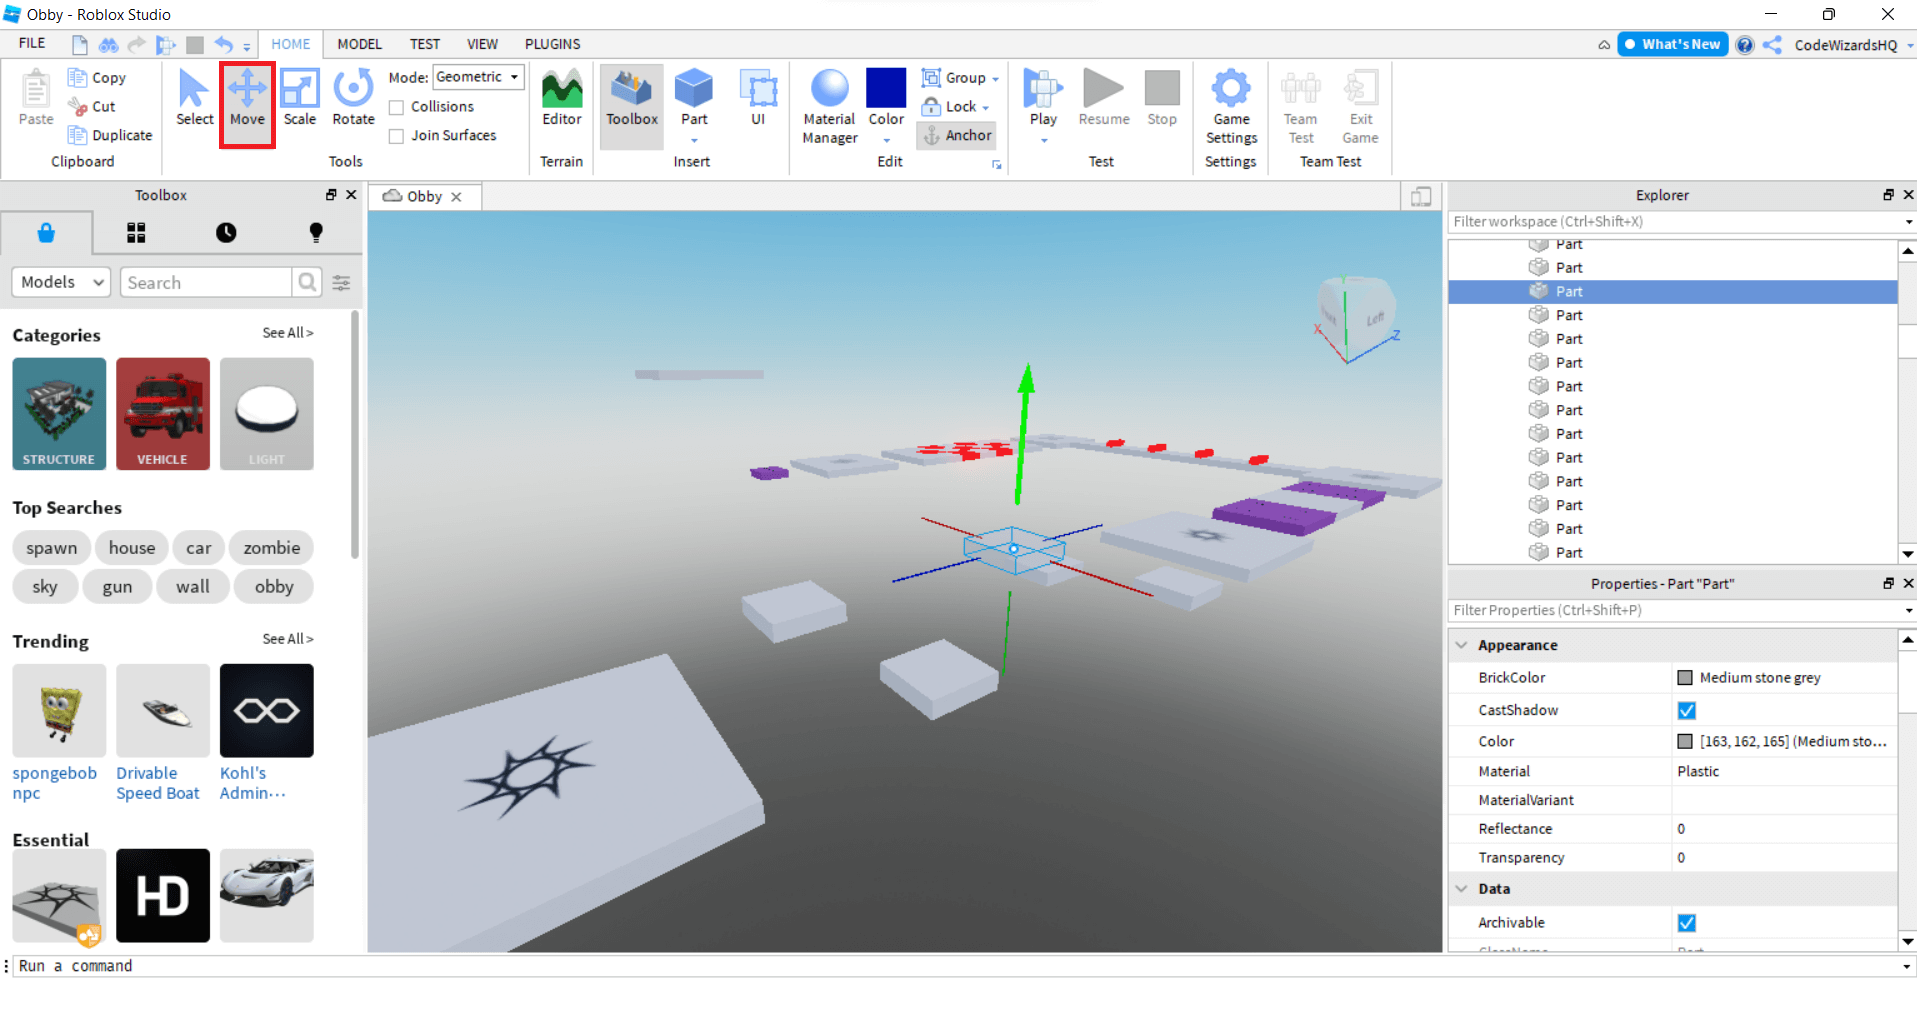Open the PLUGINS ribbon tab
This screenshot has width=1917, height=1017.
pos(552,44)
